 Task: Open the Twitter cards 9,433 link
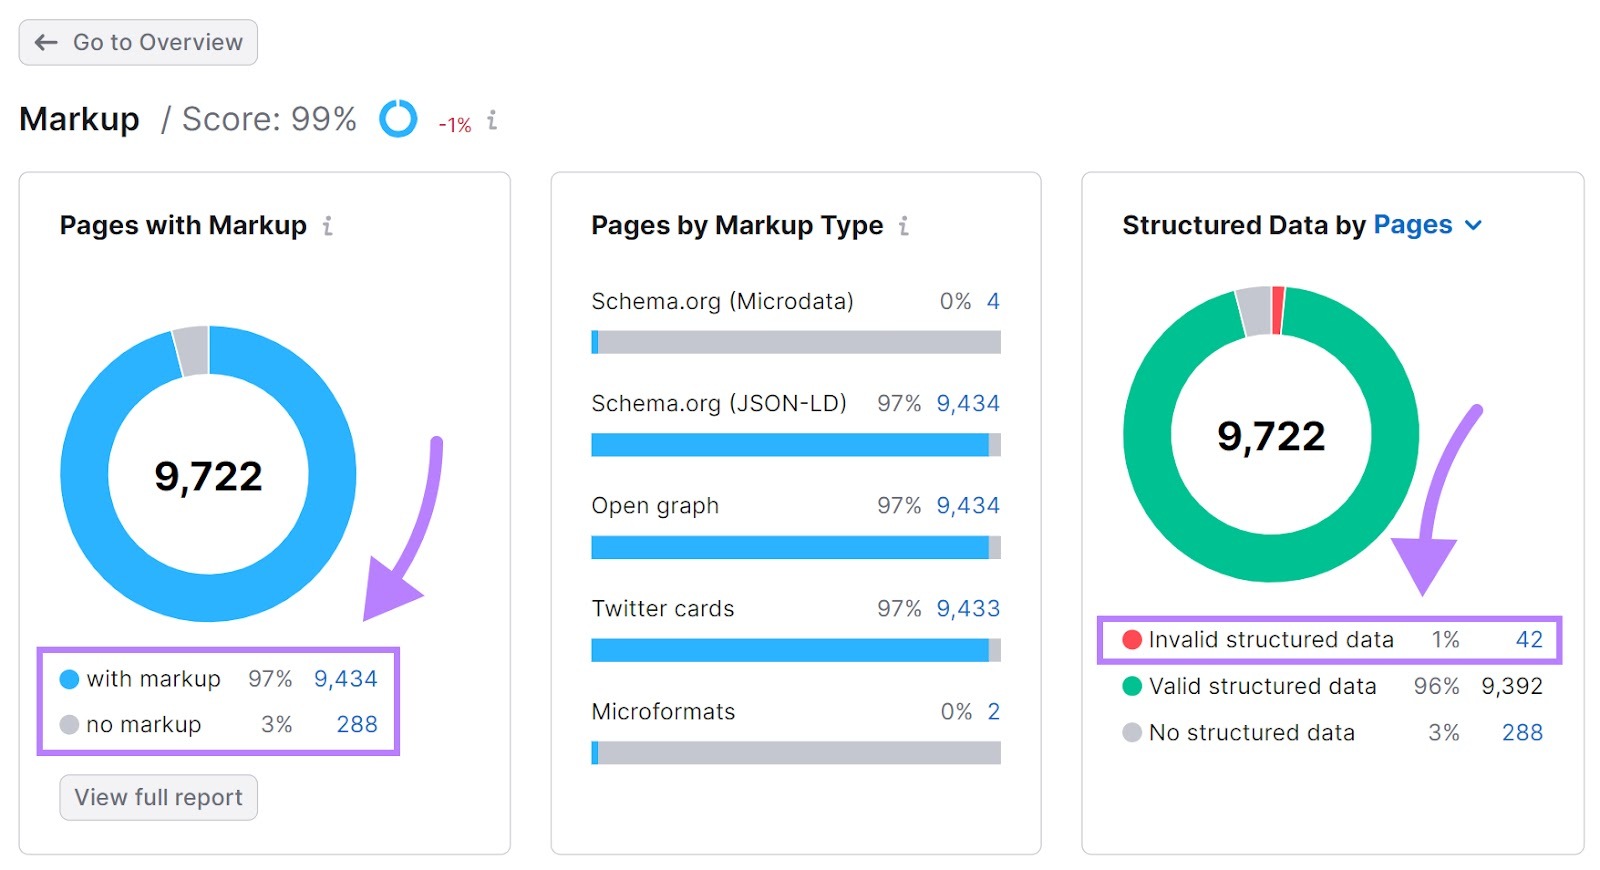[968, 608]
